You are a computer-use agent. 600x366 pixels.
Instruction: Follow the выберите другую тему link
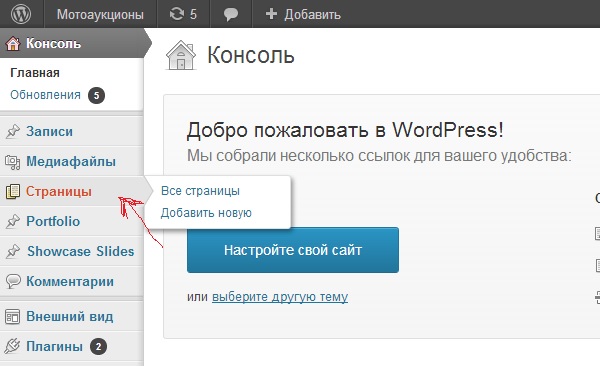pos(280,297)
